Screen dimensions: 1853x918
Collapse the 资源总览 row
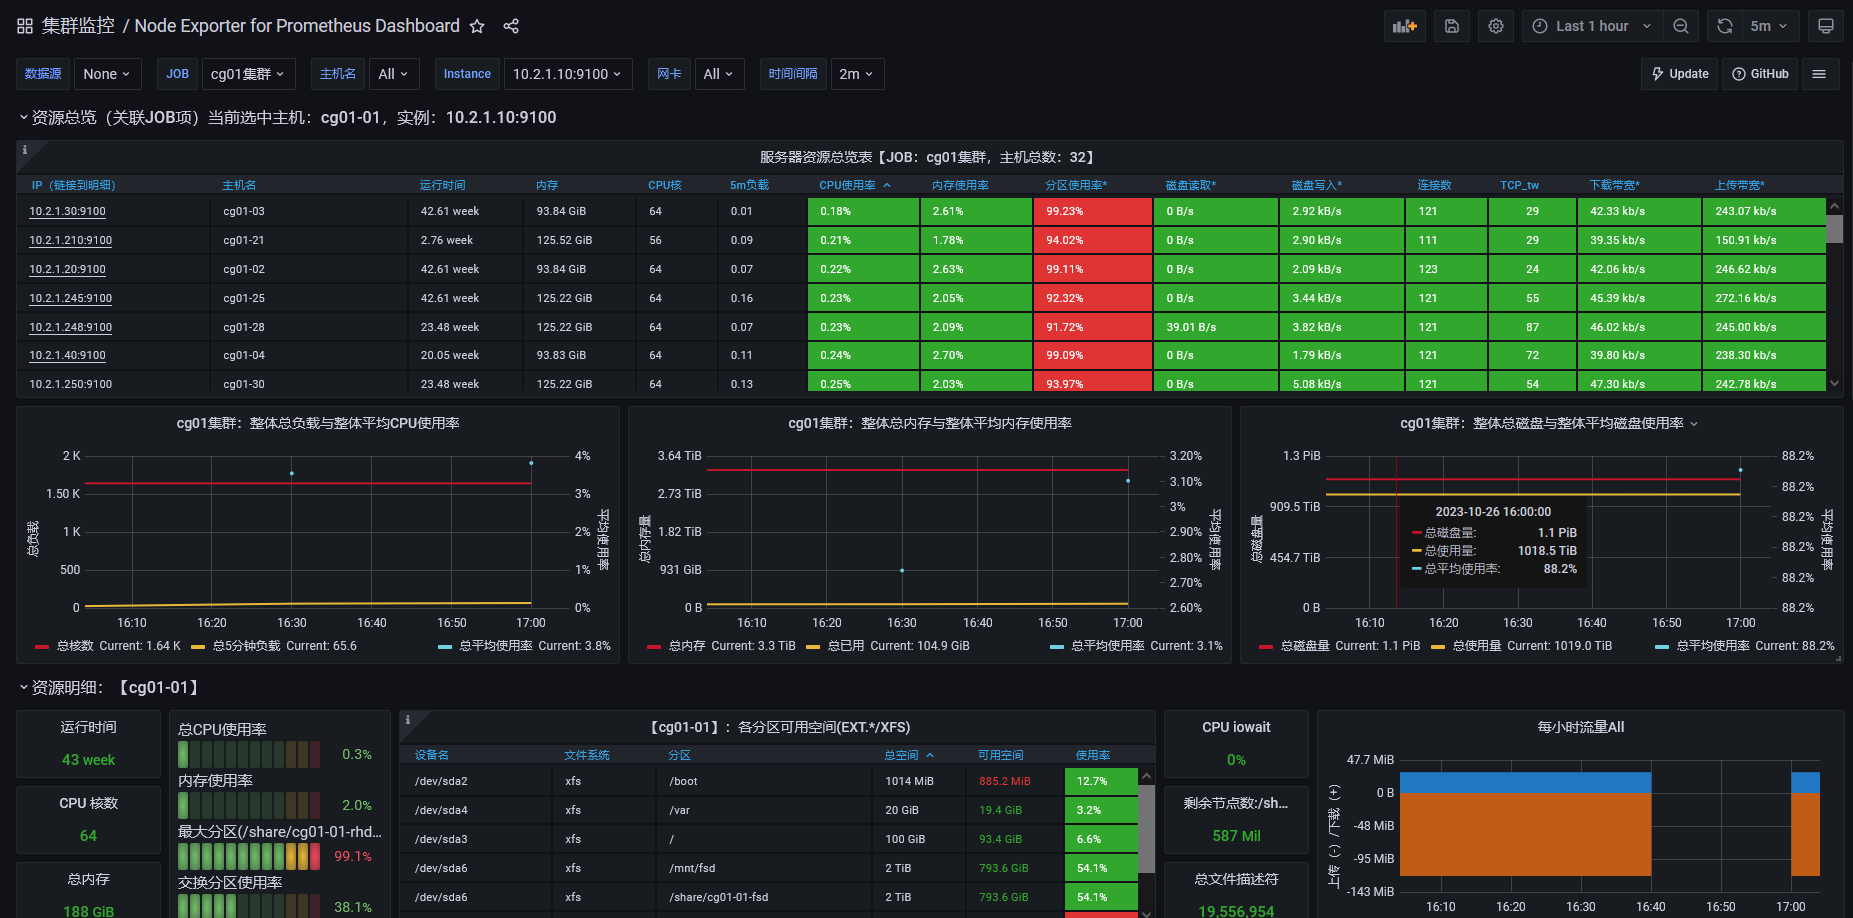24,118
